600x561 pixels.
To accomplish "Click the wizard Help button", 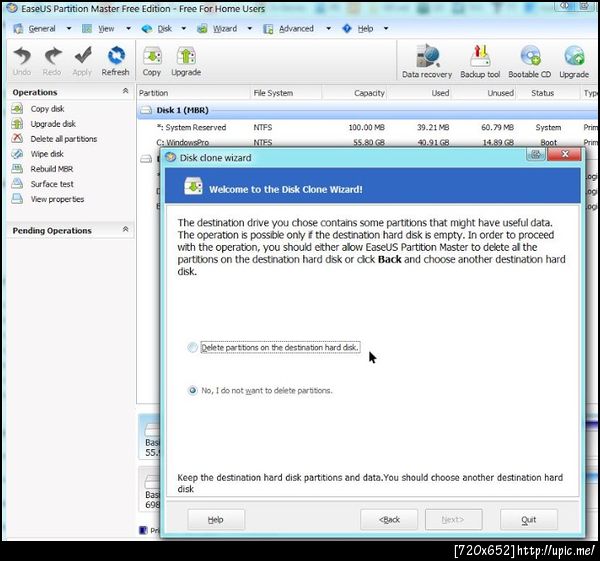I will tap(216, 519).
